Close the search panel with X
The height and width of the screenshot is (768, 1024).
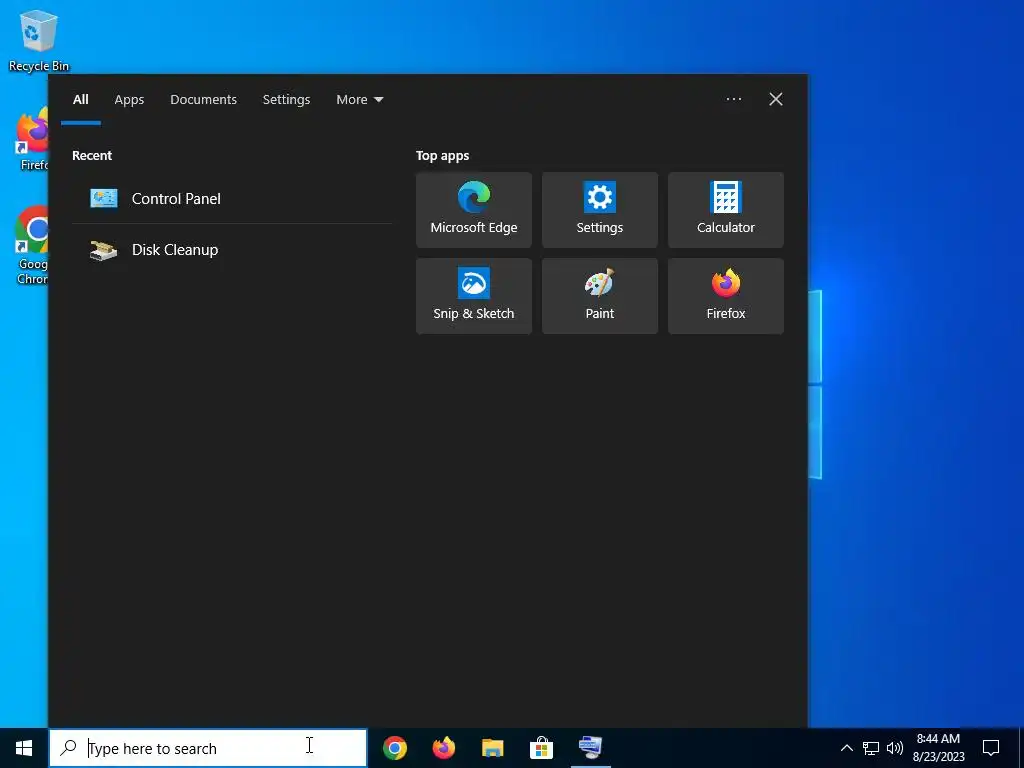pyautogui.click(x=776, y=99)
